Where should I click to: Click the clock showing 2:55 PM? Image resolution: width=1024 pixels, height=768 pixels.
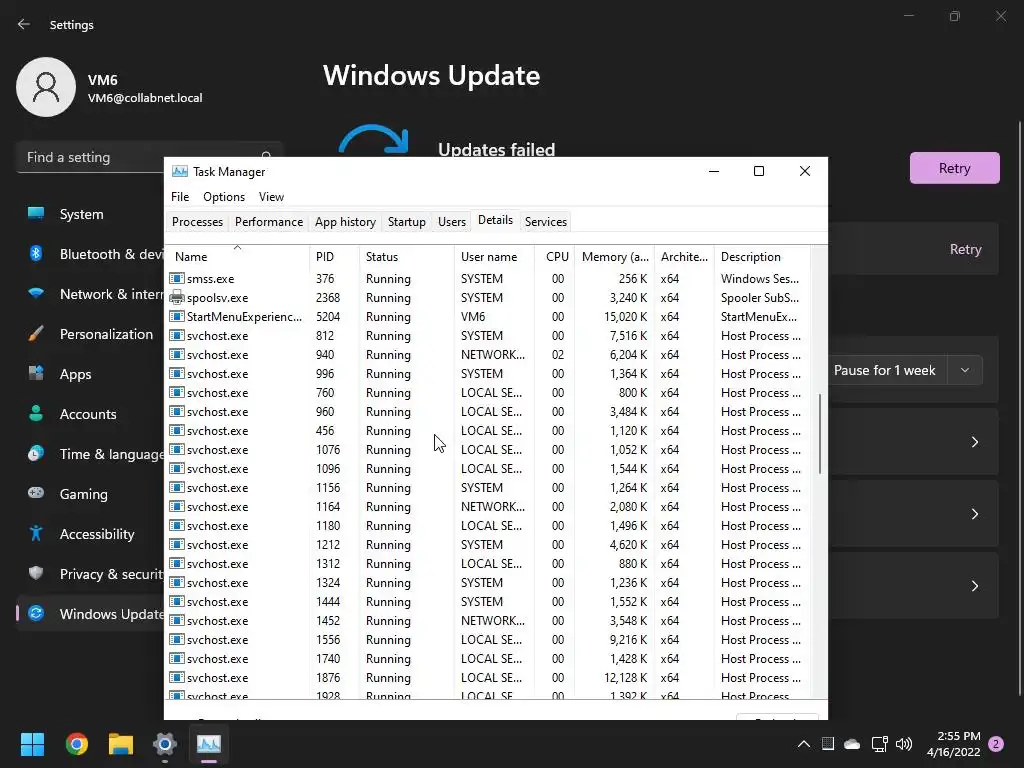(x=953, y=744)
